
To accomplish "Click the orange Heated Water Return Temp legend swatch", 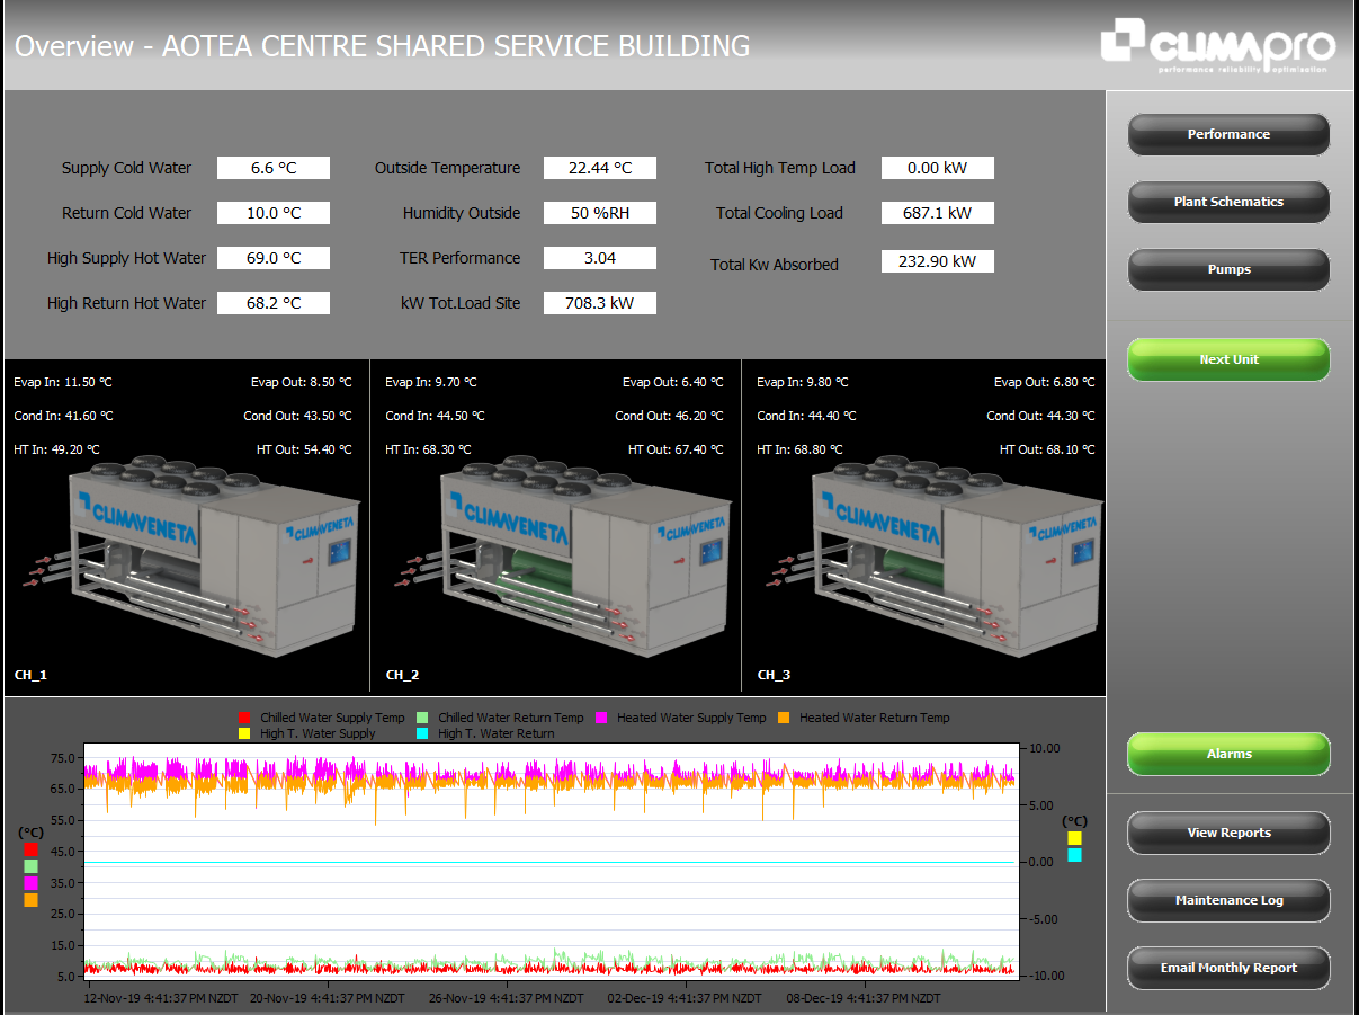I will (x=784, y=717).
